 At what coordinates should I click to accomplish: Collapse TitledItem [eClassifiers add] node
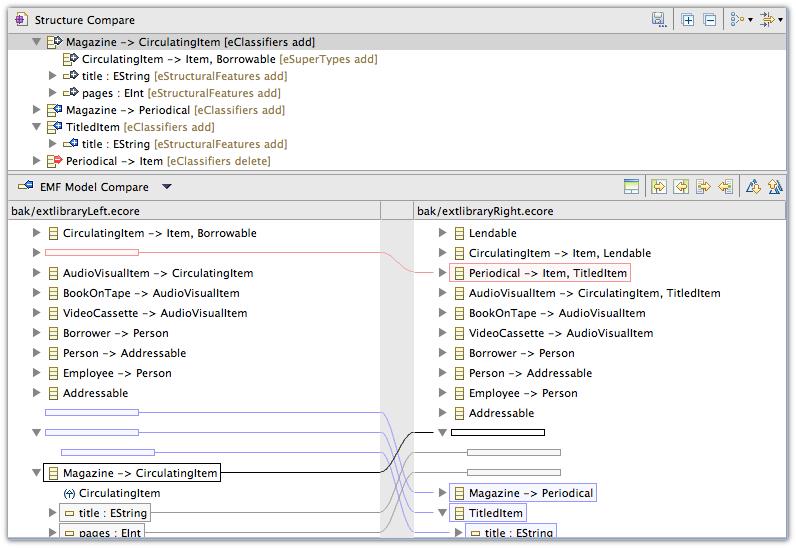[36, 127]
